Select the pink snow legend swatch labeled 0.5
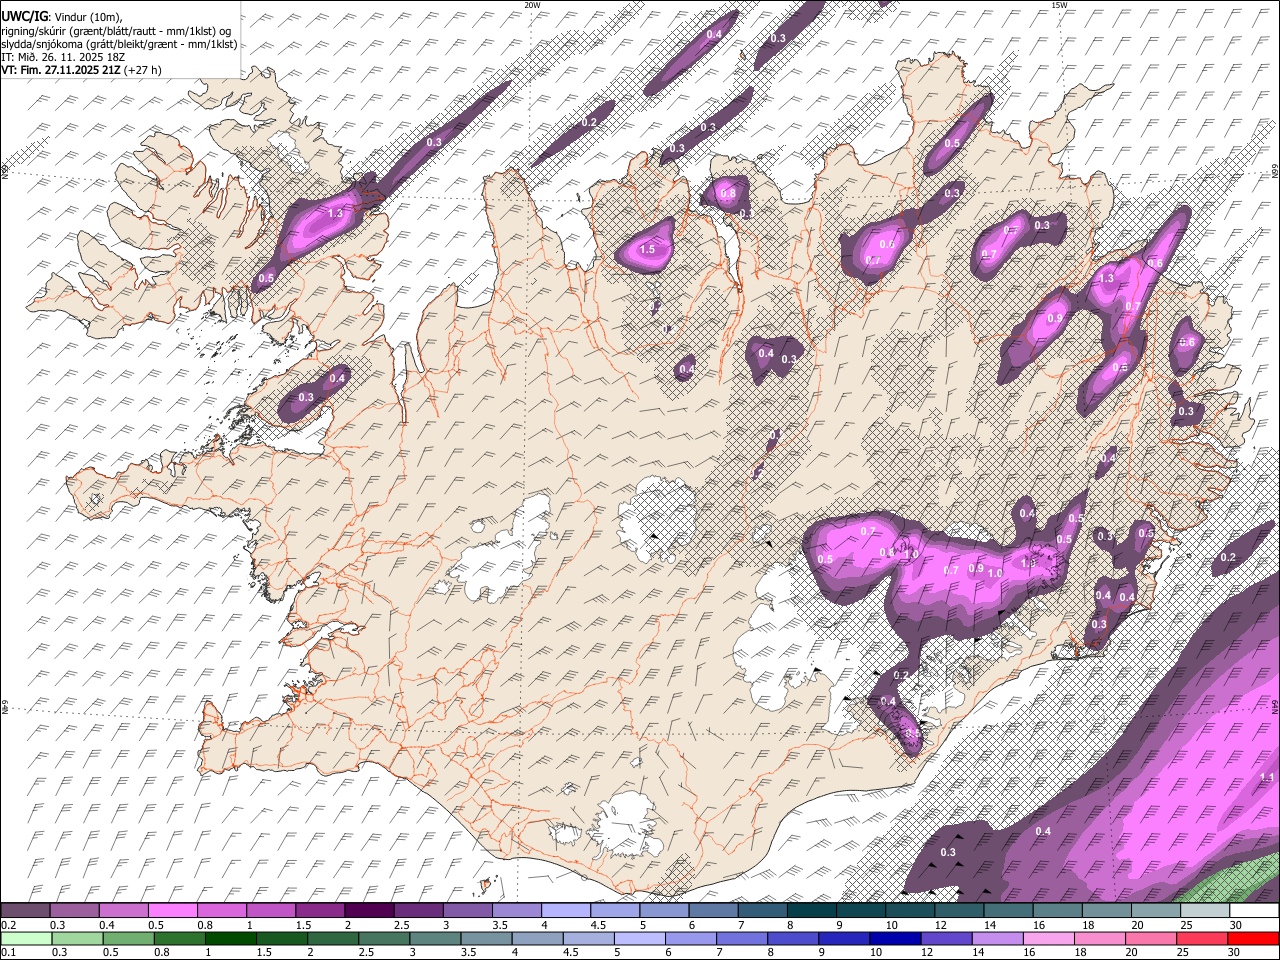This screenshot has height=960, width=1280. (x=172, y=911)
